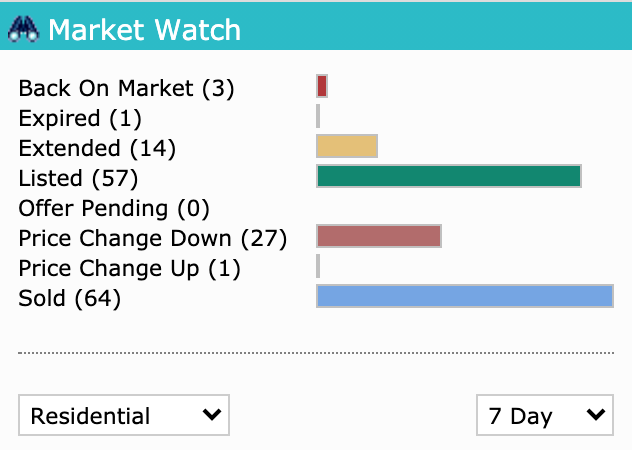Image resolution: width=632 pixels, height=450 pixels.
Task: Select the Listed (57) link
Action: click(x=78, y=178)
